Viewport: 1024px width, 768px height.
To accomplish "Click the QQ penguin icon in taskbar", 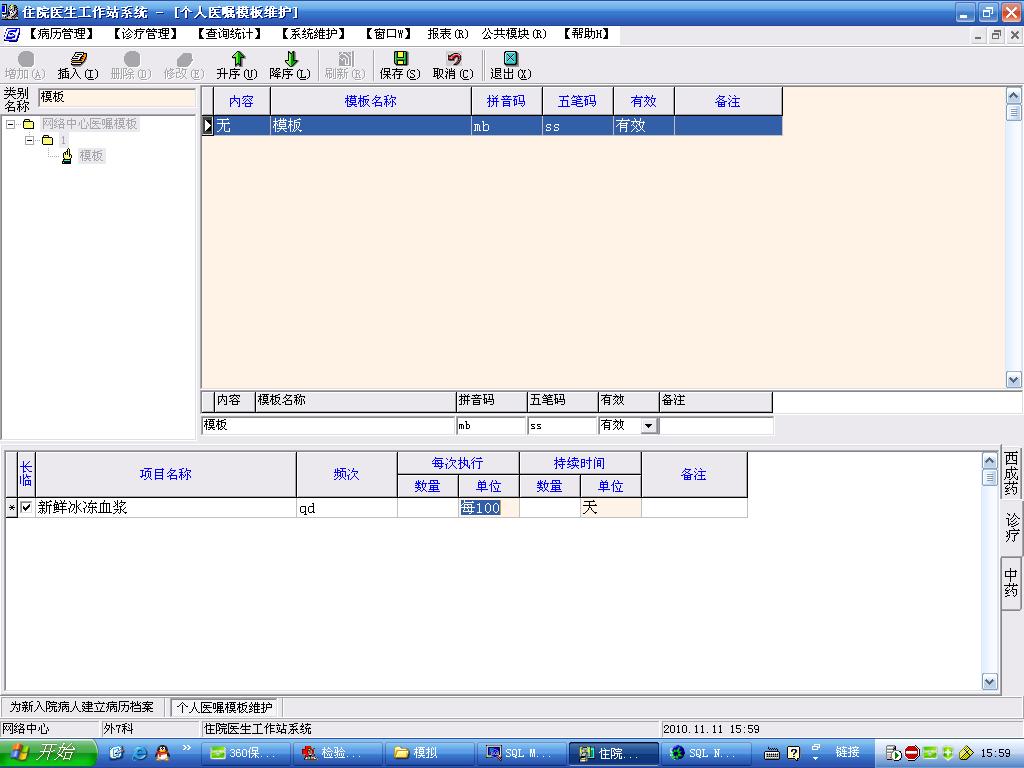I will tap(162, 752).
